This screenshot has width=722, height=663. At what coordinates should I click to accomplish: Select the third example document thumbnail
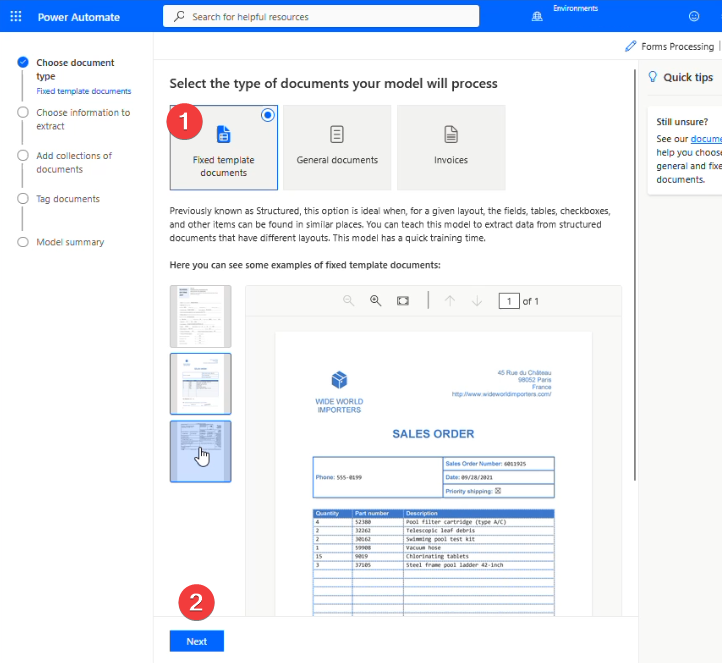coord(200,452)
